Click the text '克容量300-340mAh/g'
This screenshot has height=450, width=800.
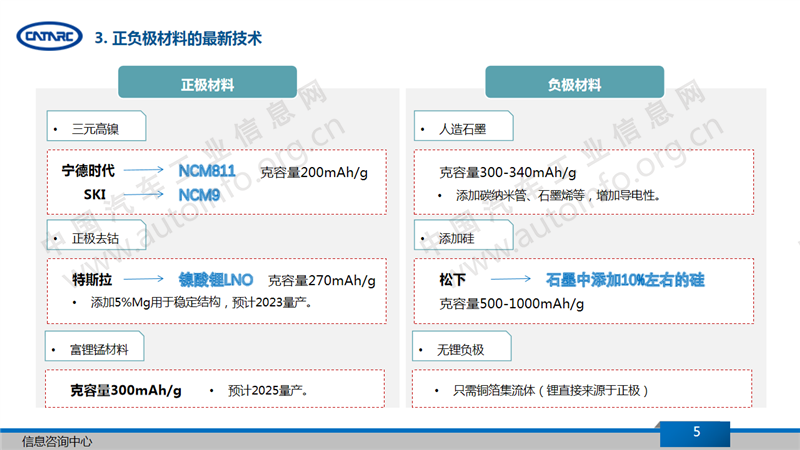pos(508,173)
